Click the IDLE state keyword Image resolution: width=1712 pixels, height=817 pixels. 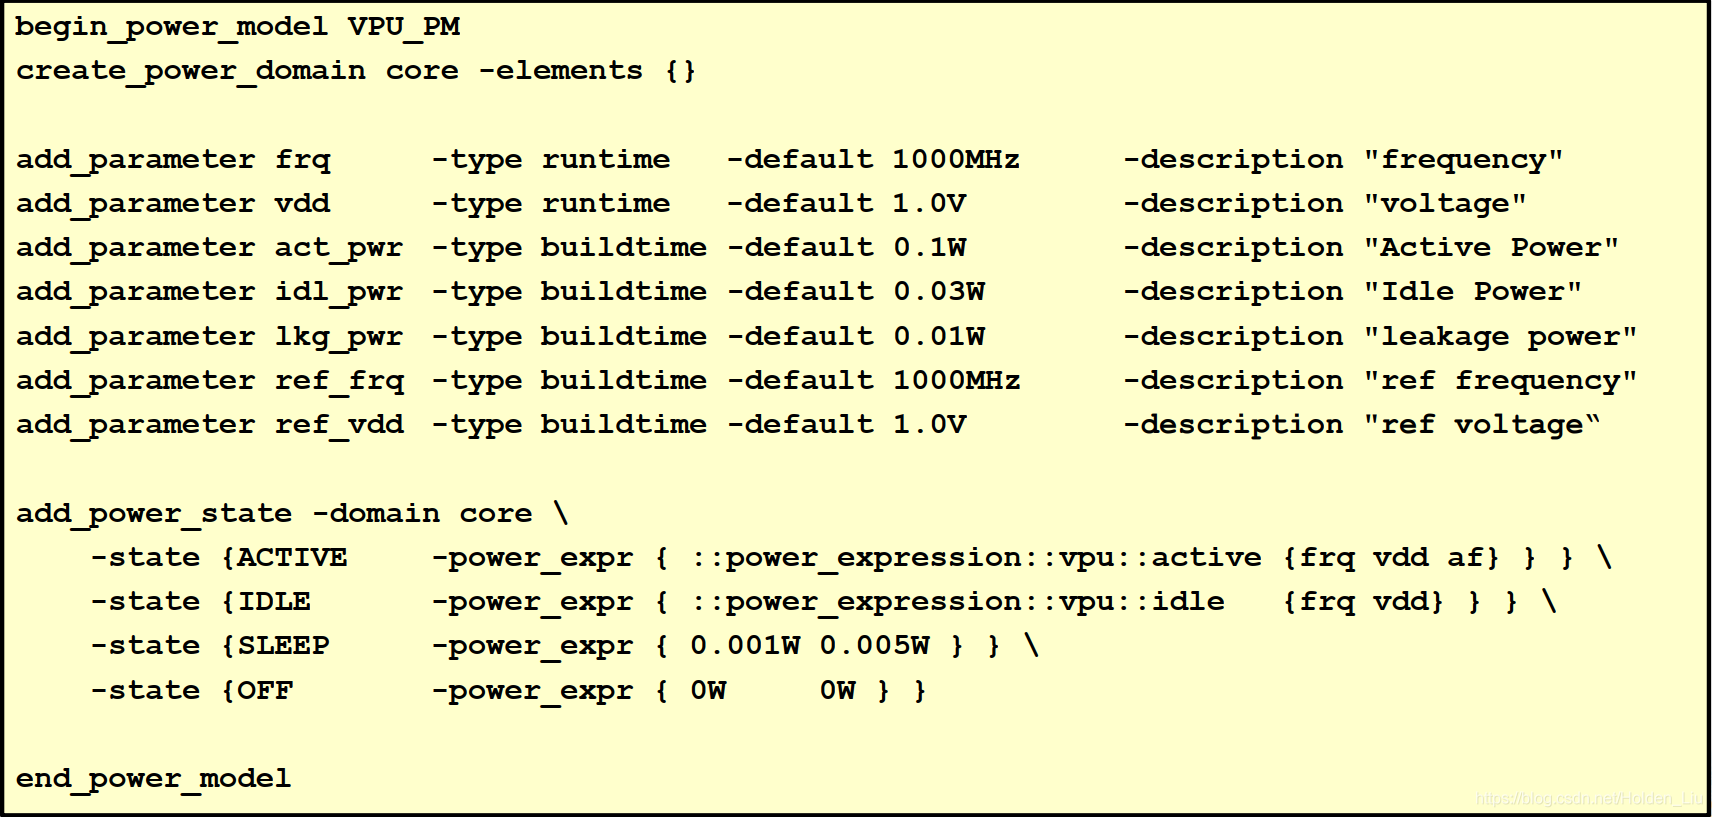click(x=274, y=602)
